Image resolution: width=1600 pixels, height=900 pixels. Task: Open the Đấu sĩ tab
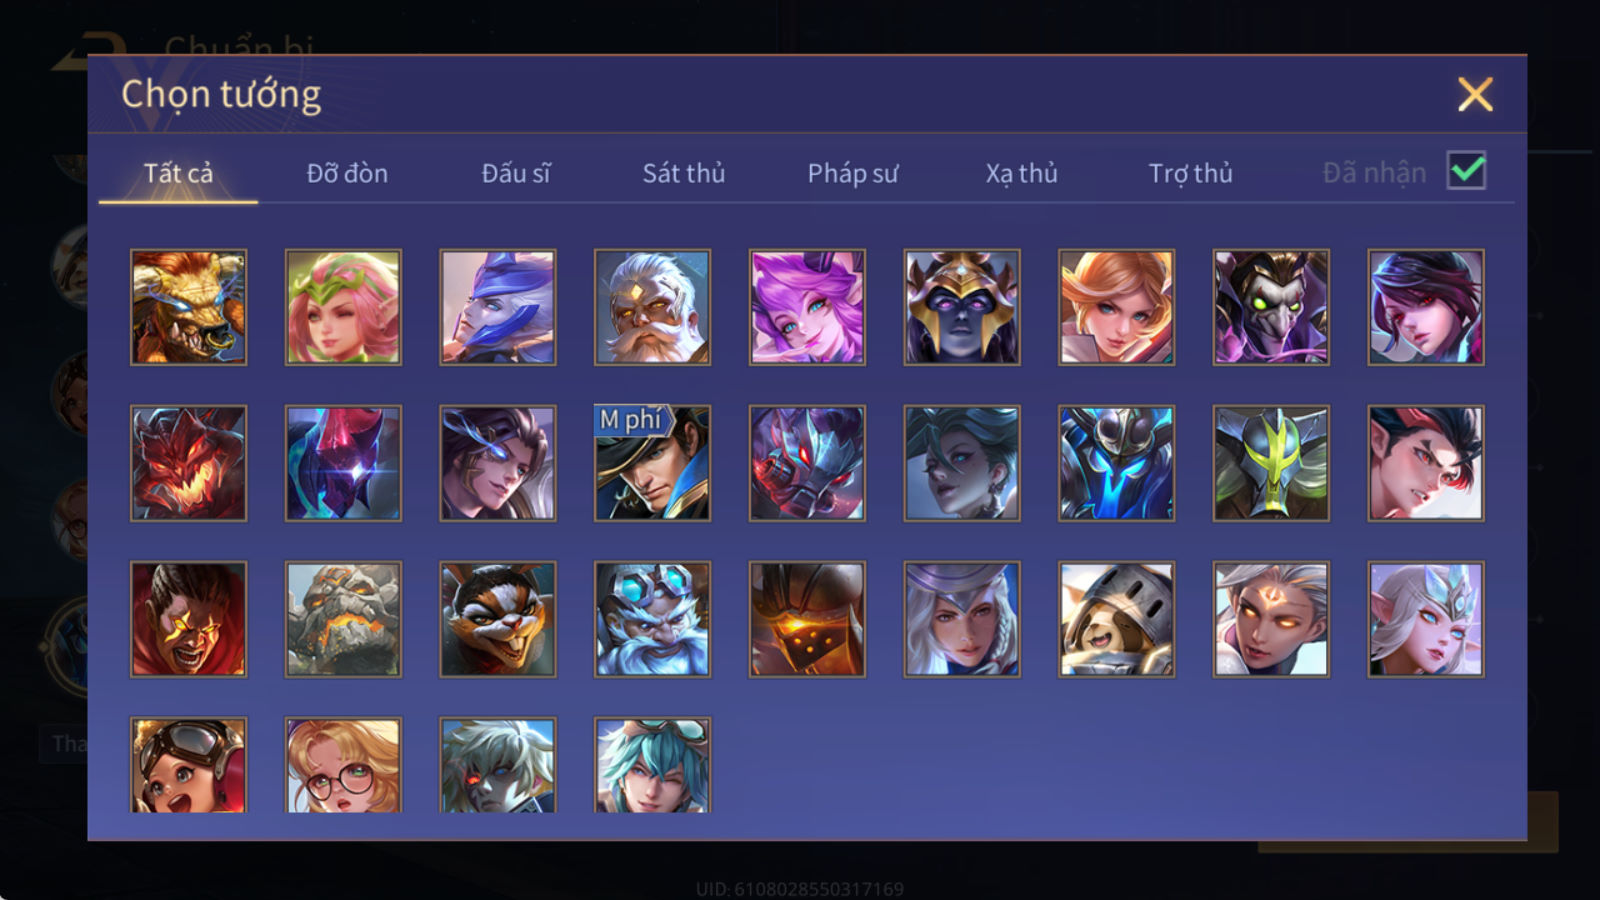click(x=516, y=173)
